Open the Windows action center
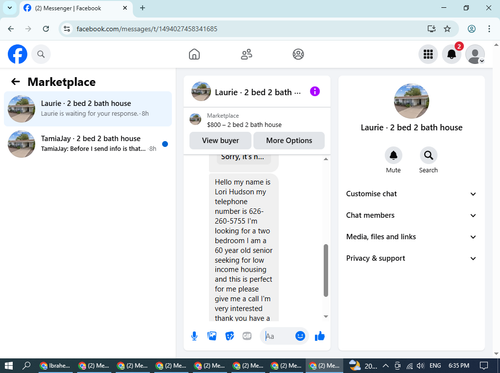 click(484, 366)
